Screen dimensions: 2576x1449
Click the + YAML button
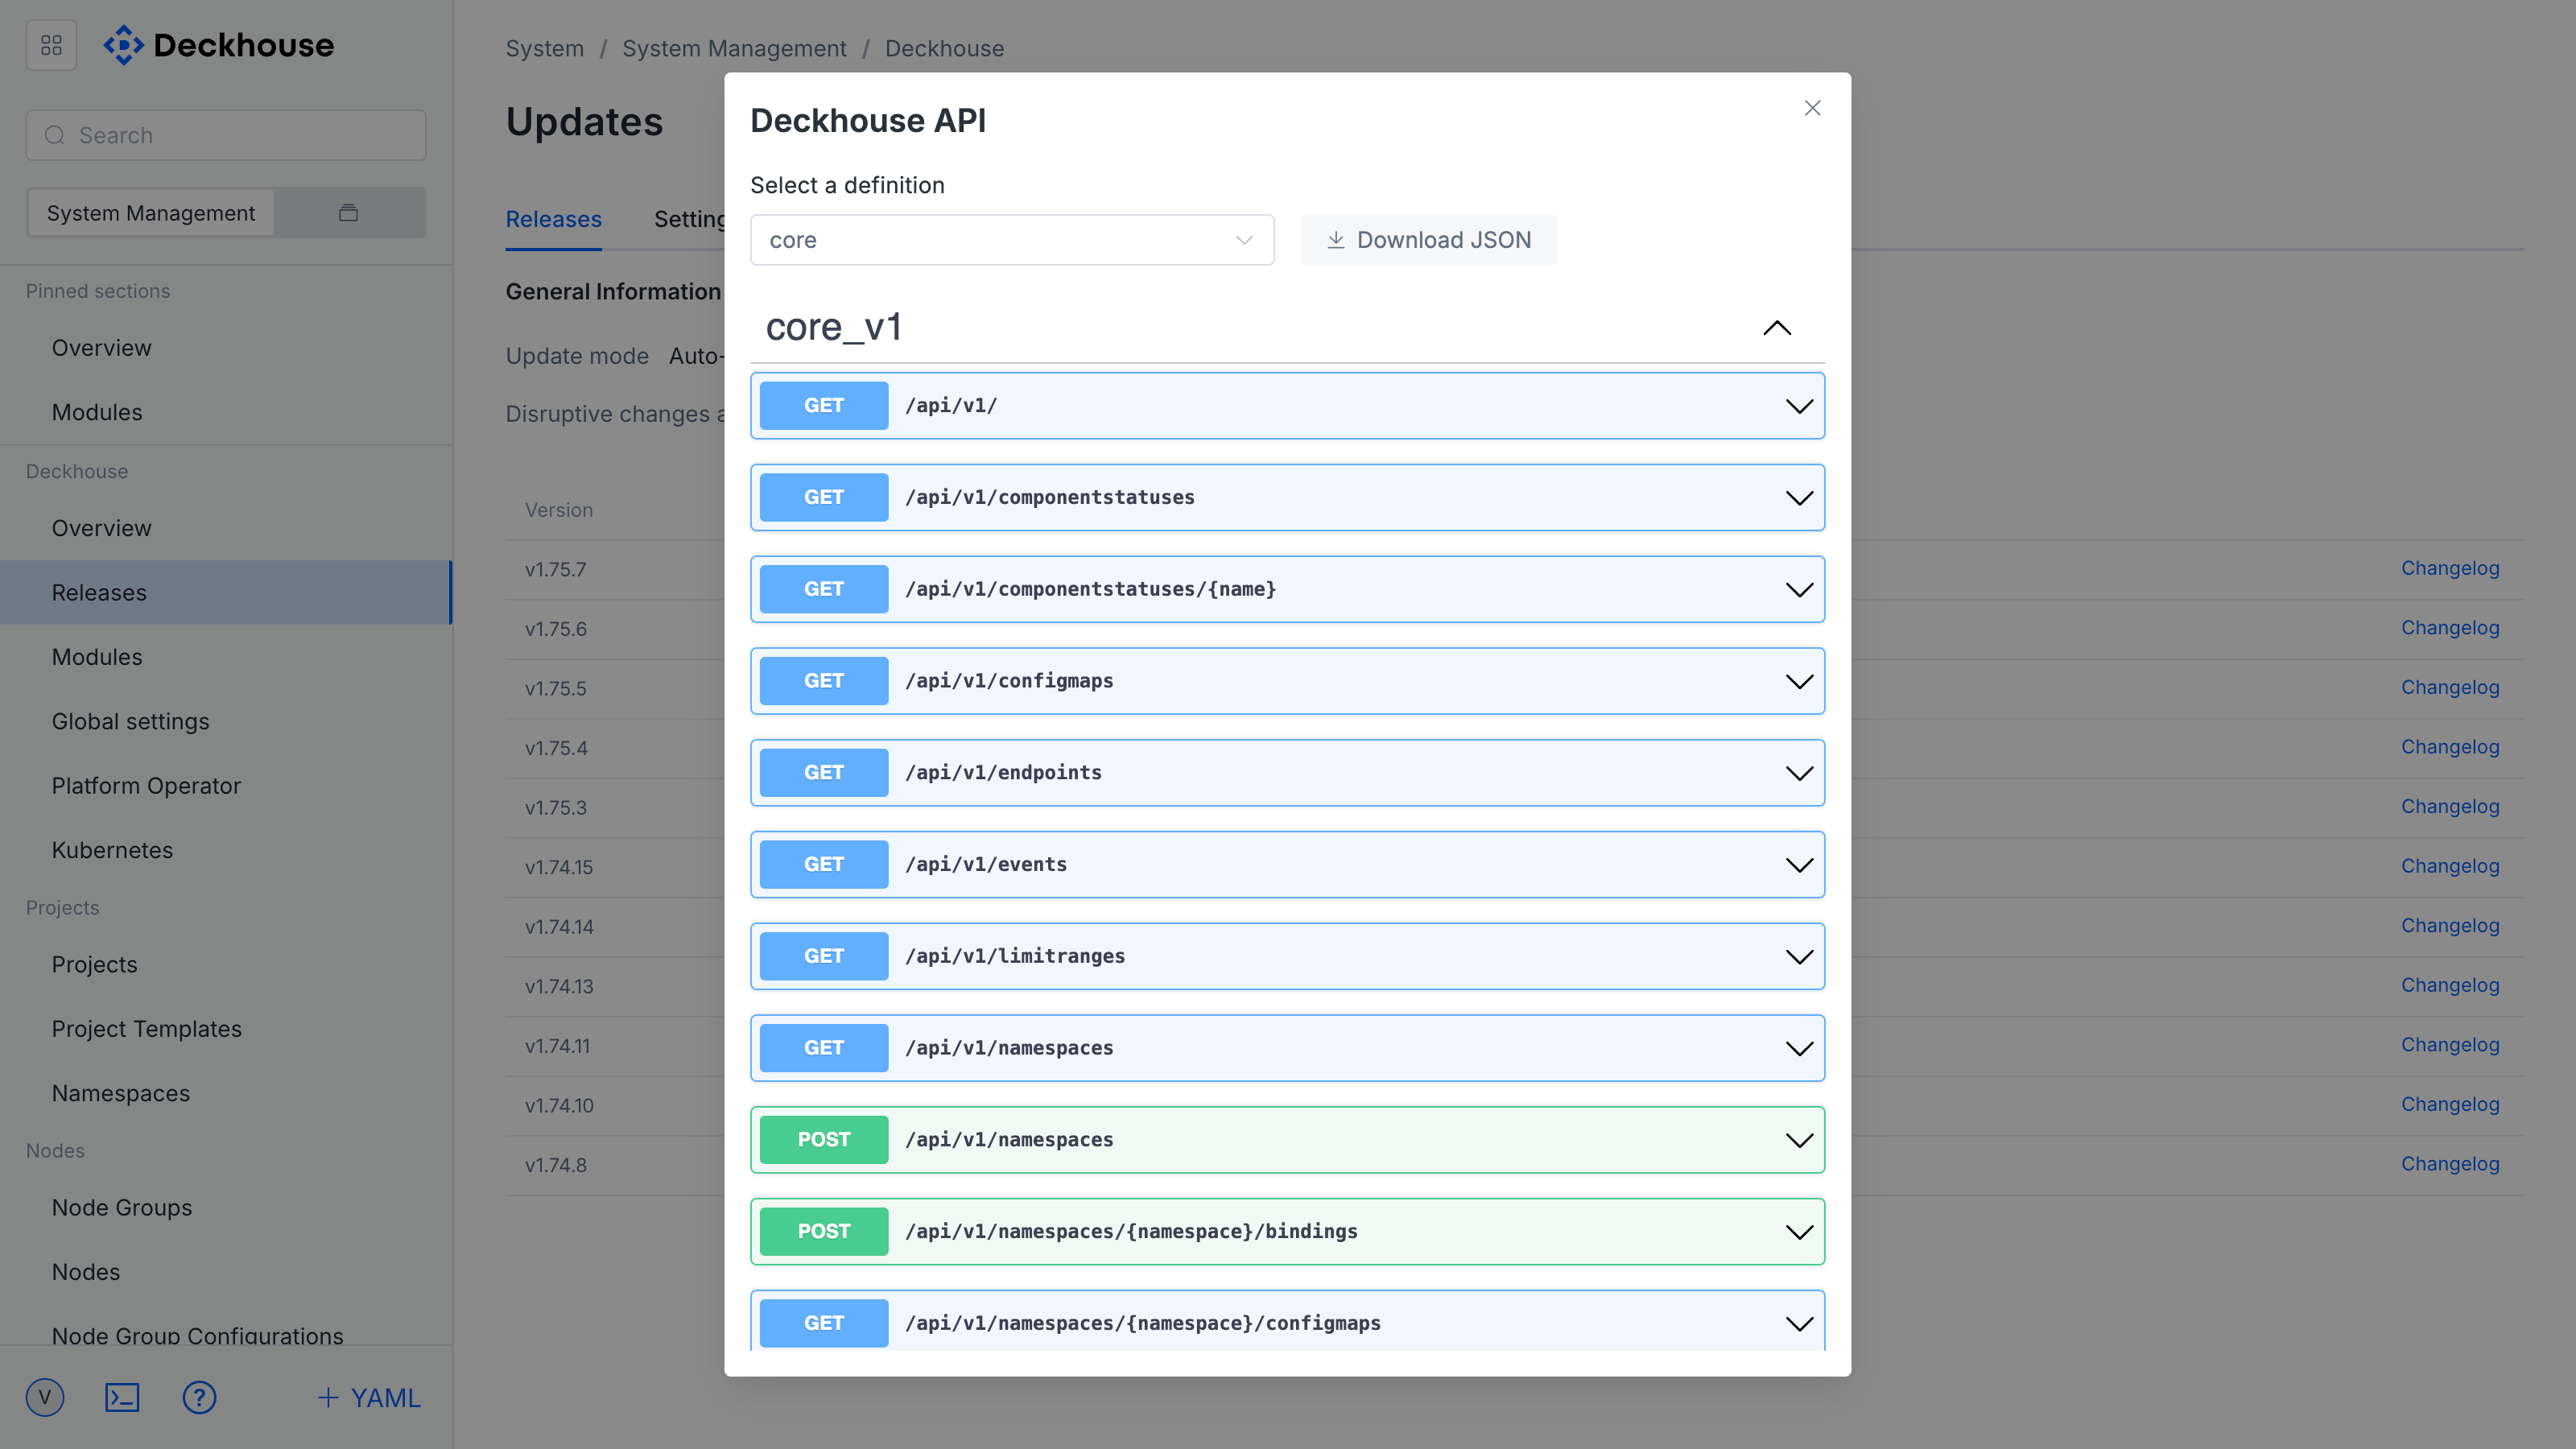click(x=369, y=1397)
